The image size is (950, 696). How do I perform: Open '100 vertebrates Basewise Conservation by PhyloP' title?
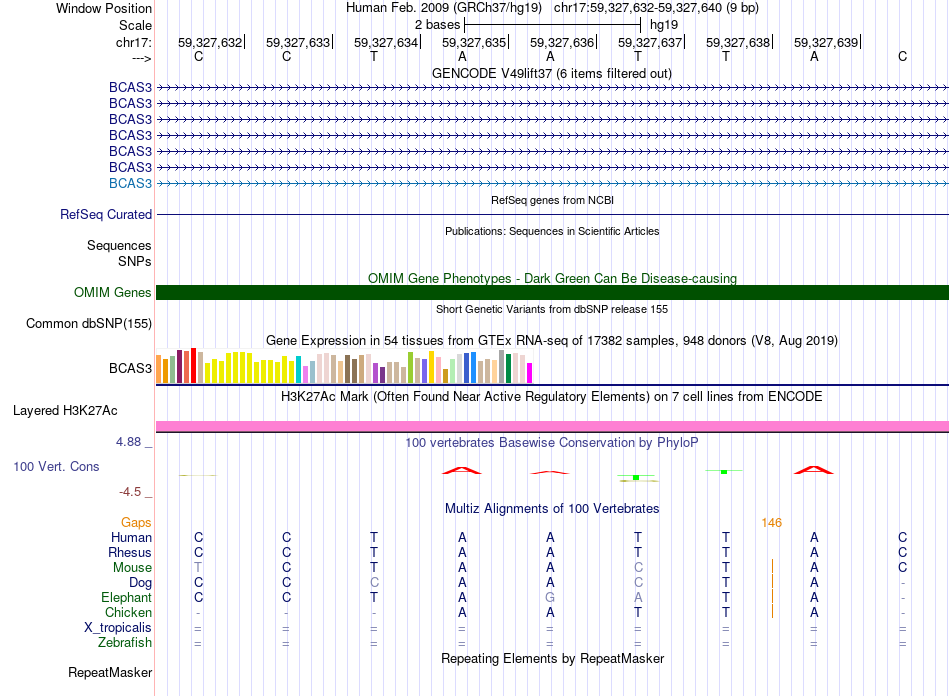pos(551,443)
